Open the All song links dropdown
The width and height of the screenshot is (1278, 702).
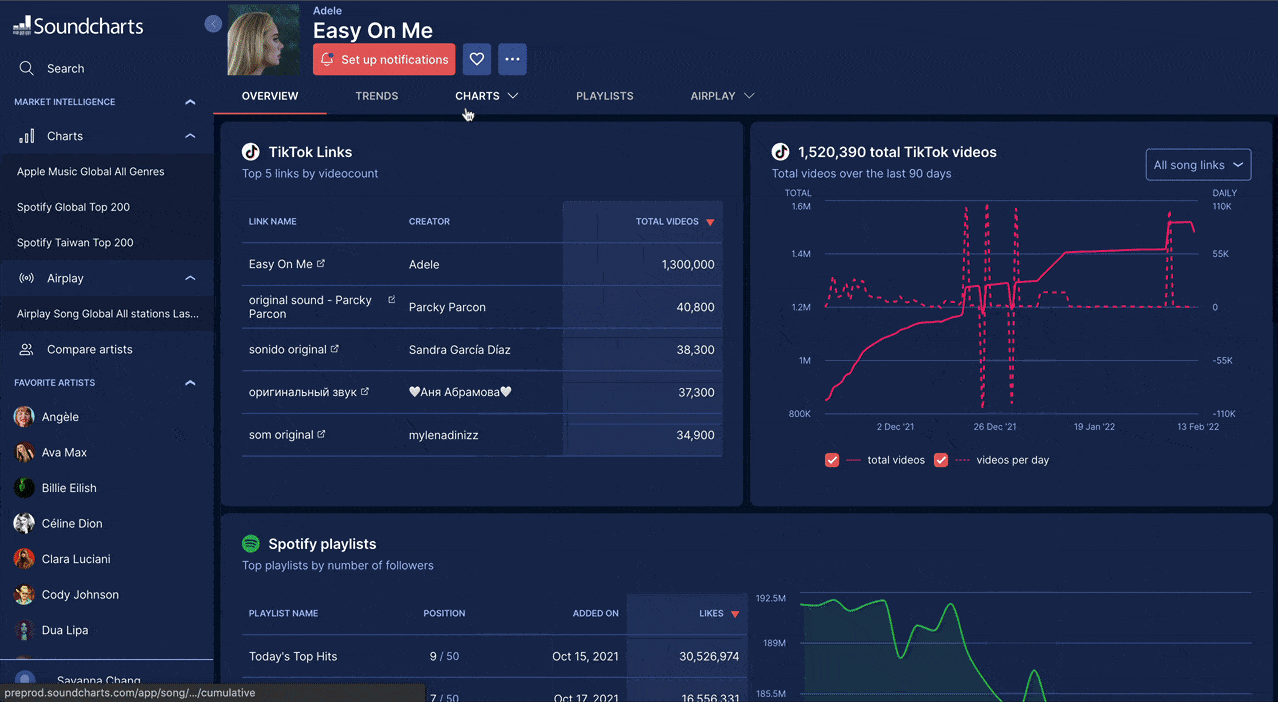pos(1198,165)
